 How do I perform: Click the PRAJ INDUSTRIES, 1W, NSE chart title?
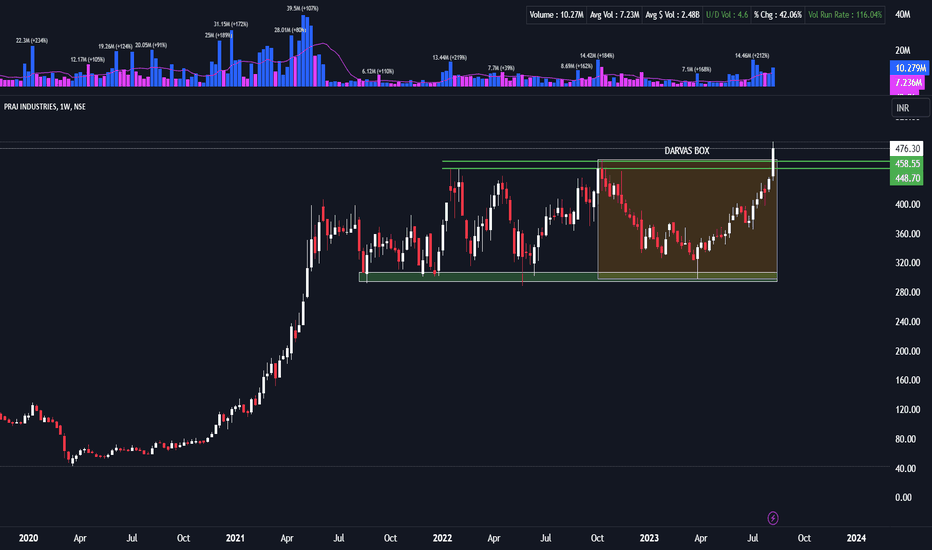(45, 106)
